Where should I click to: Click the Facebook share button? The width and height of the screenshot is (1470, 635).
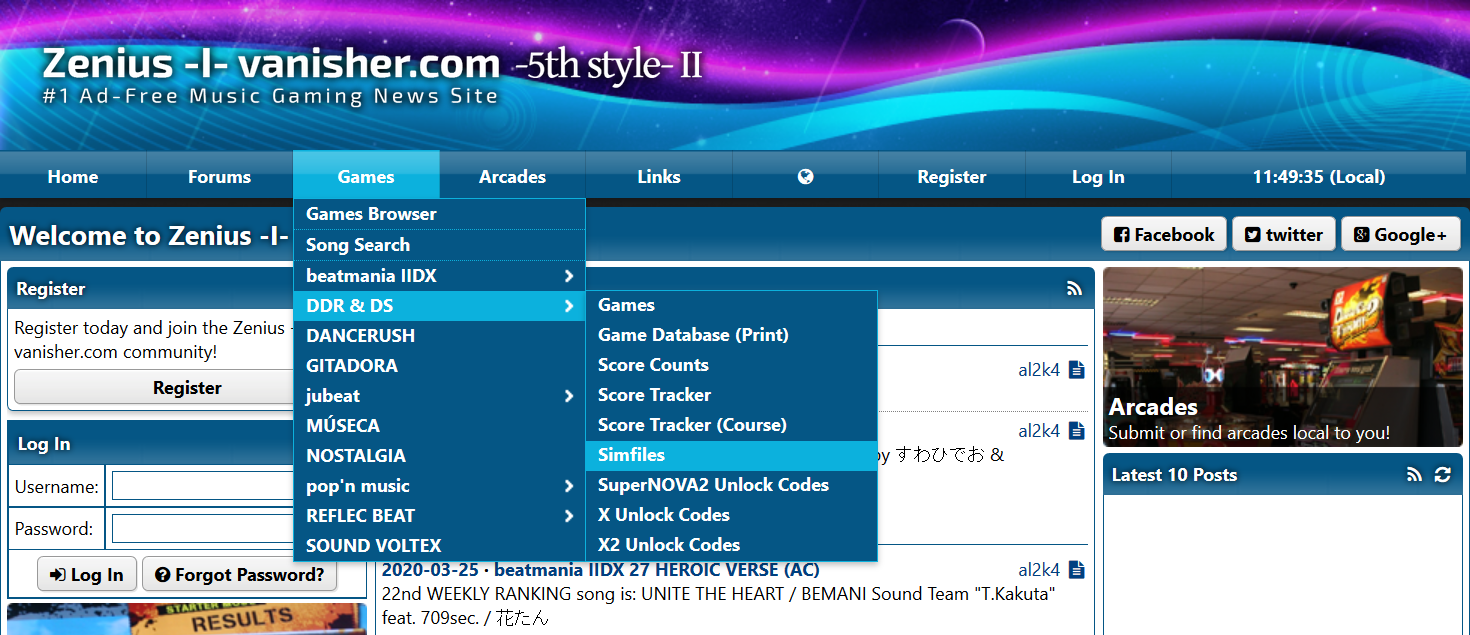click(x=1164, y=235)
